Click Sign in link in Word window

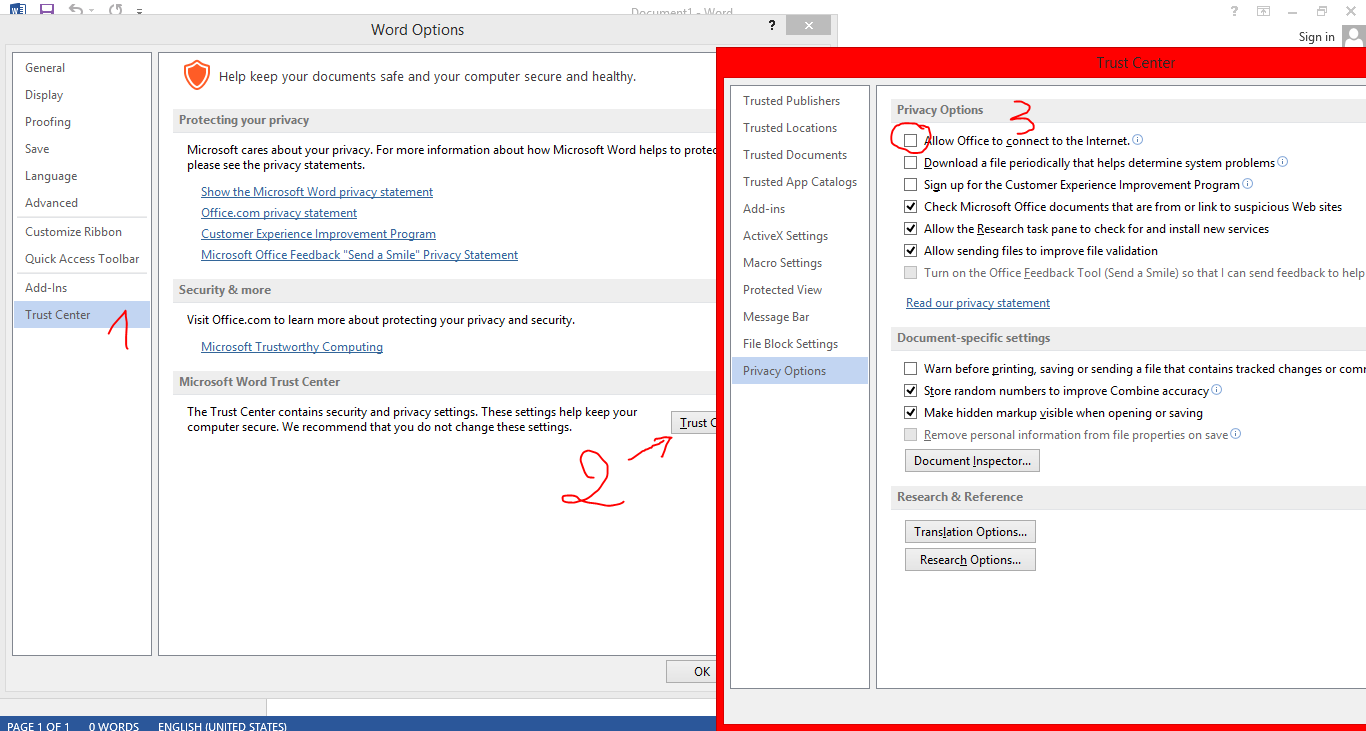(x=1316, y=37)
